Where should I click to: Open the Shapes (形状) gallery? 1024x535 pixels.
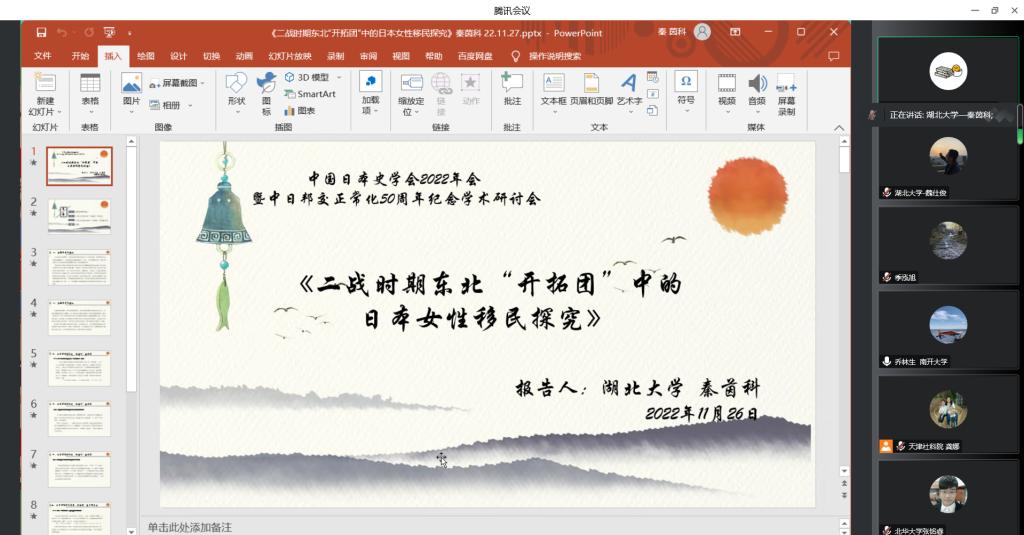[x=236, y=85]
